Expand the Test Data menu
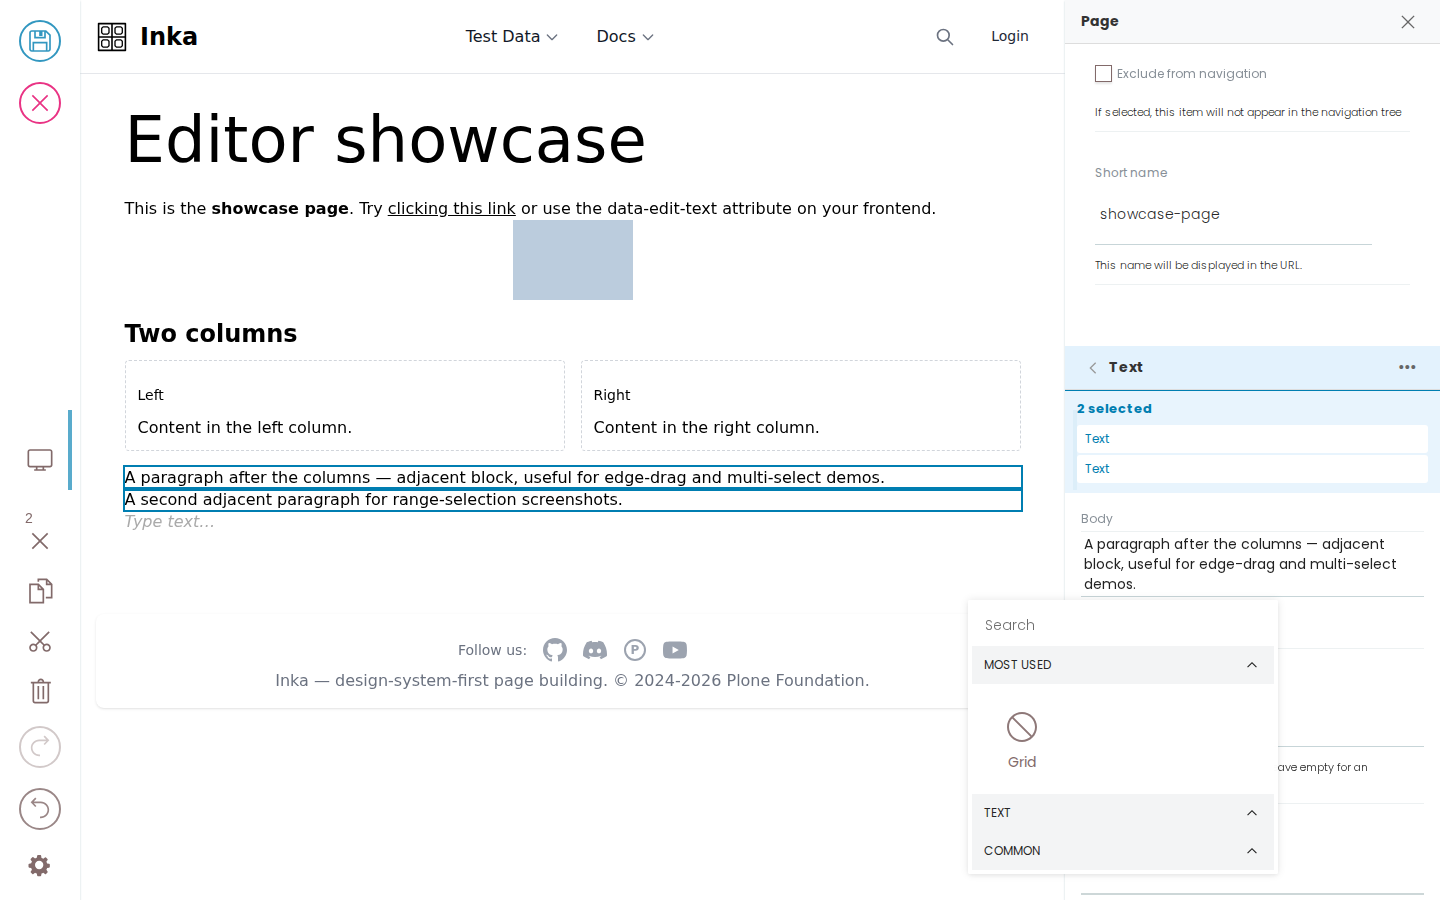Viewport: 1440px width, 900px height. [512, 37]
